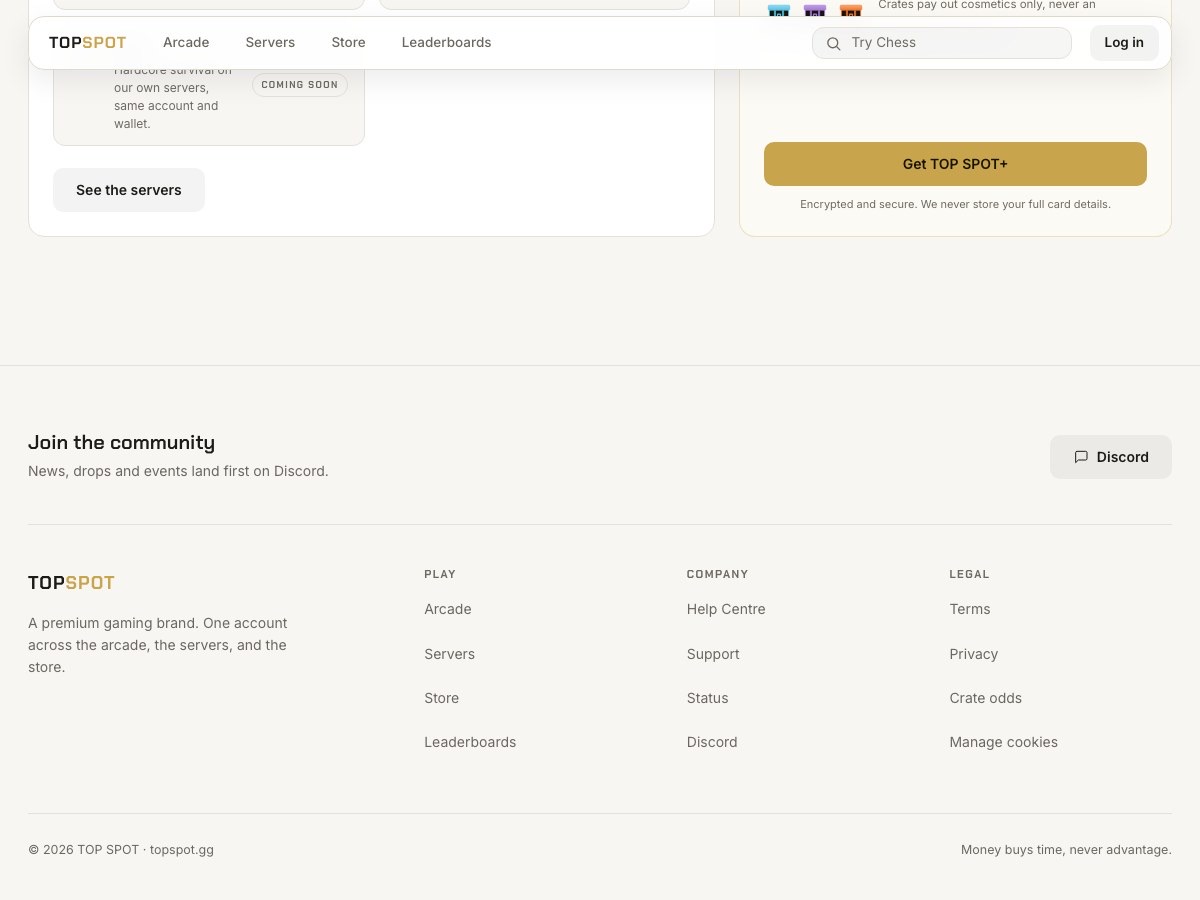Open footer Store link

[x=441, y=698]
